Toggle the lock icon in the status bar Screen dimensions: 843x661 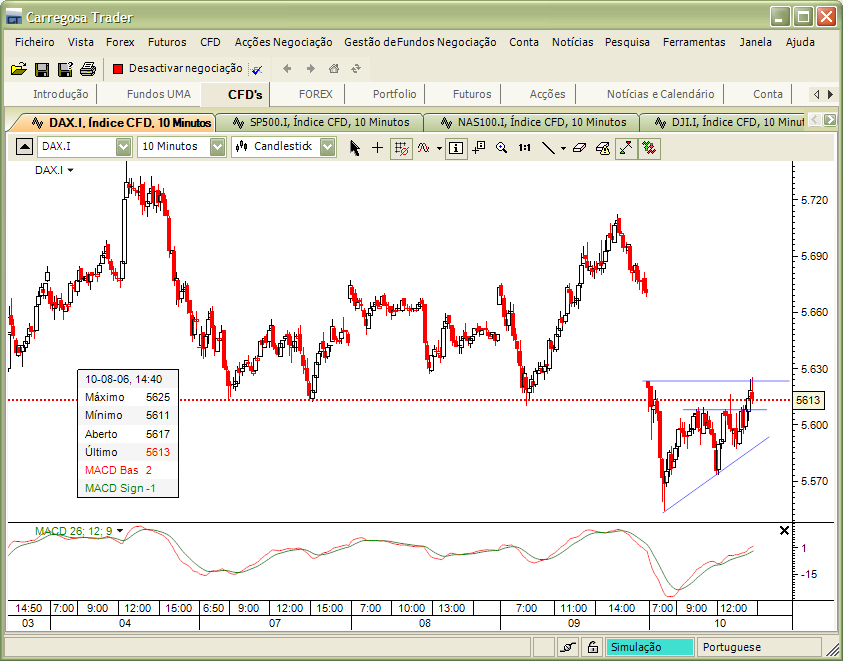[x=591, y=646]
